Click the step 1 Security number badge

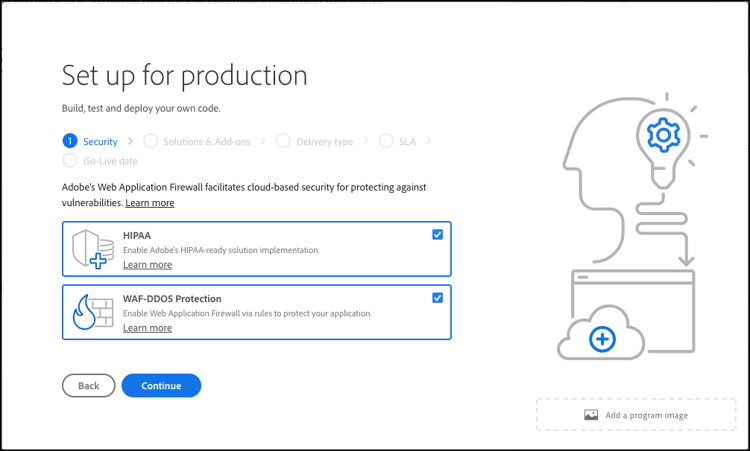point(69,142)
